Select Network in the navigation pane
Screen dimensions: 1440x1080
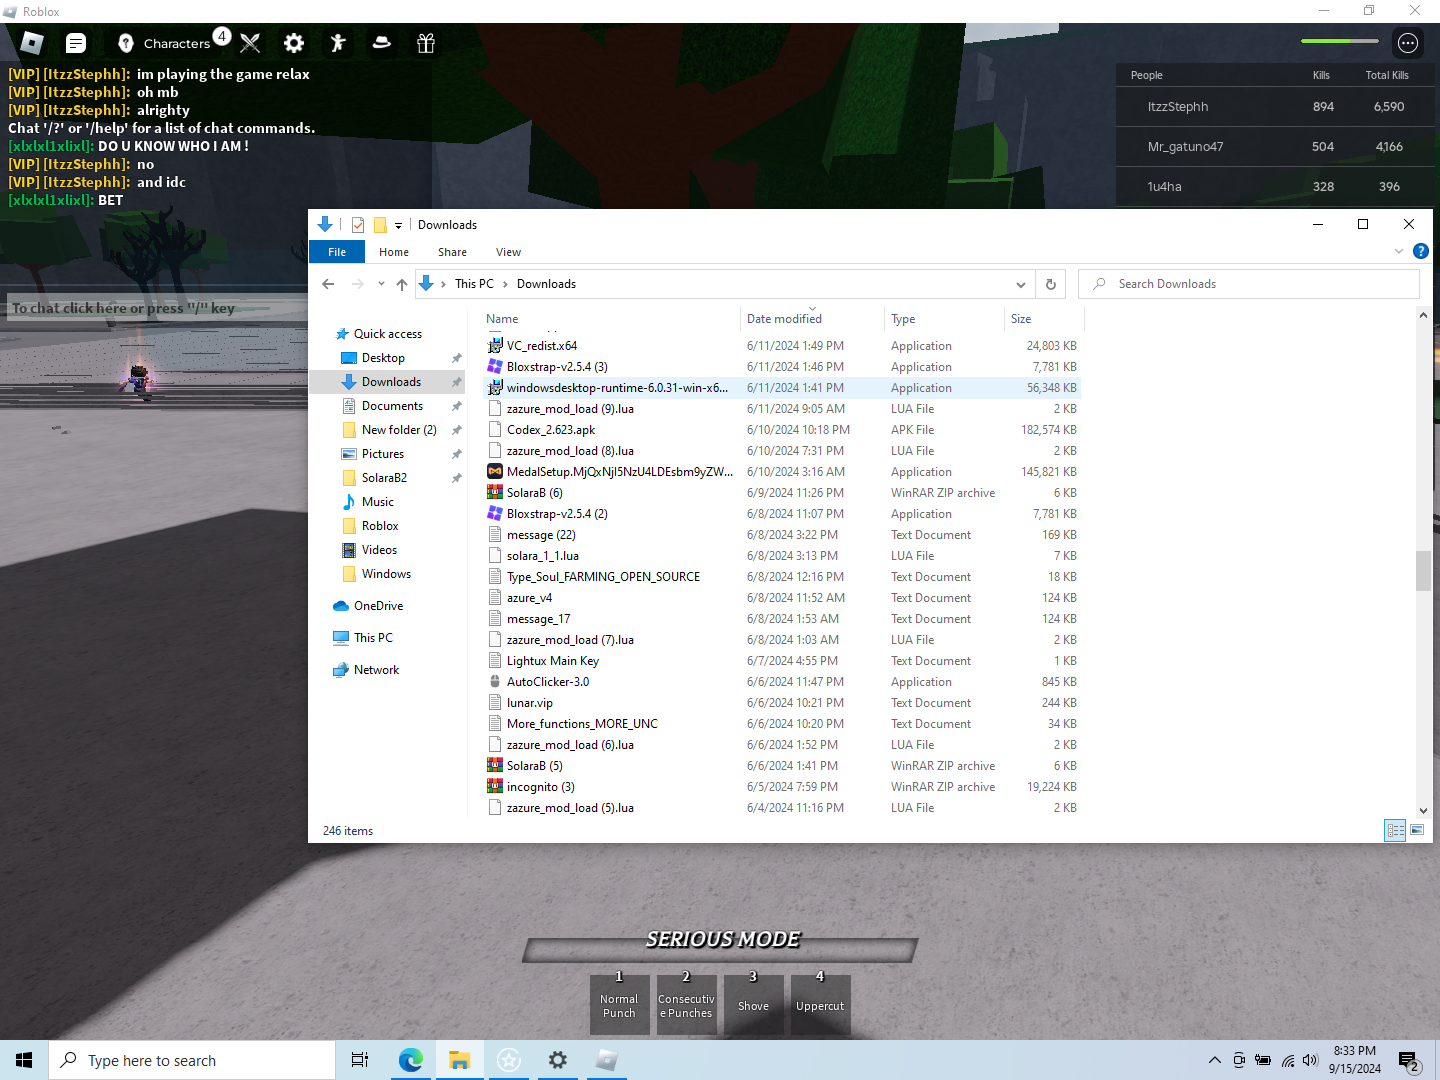[376, 670]
